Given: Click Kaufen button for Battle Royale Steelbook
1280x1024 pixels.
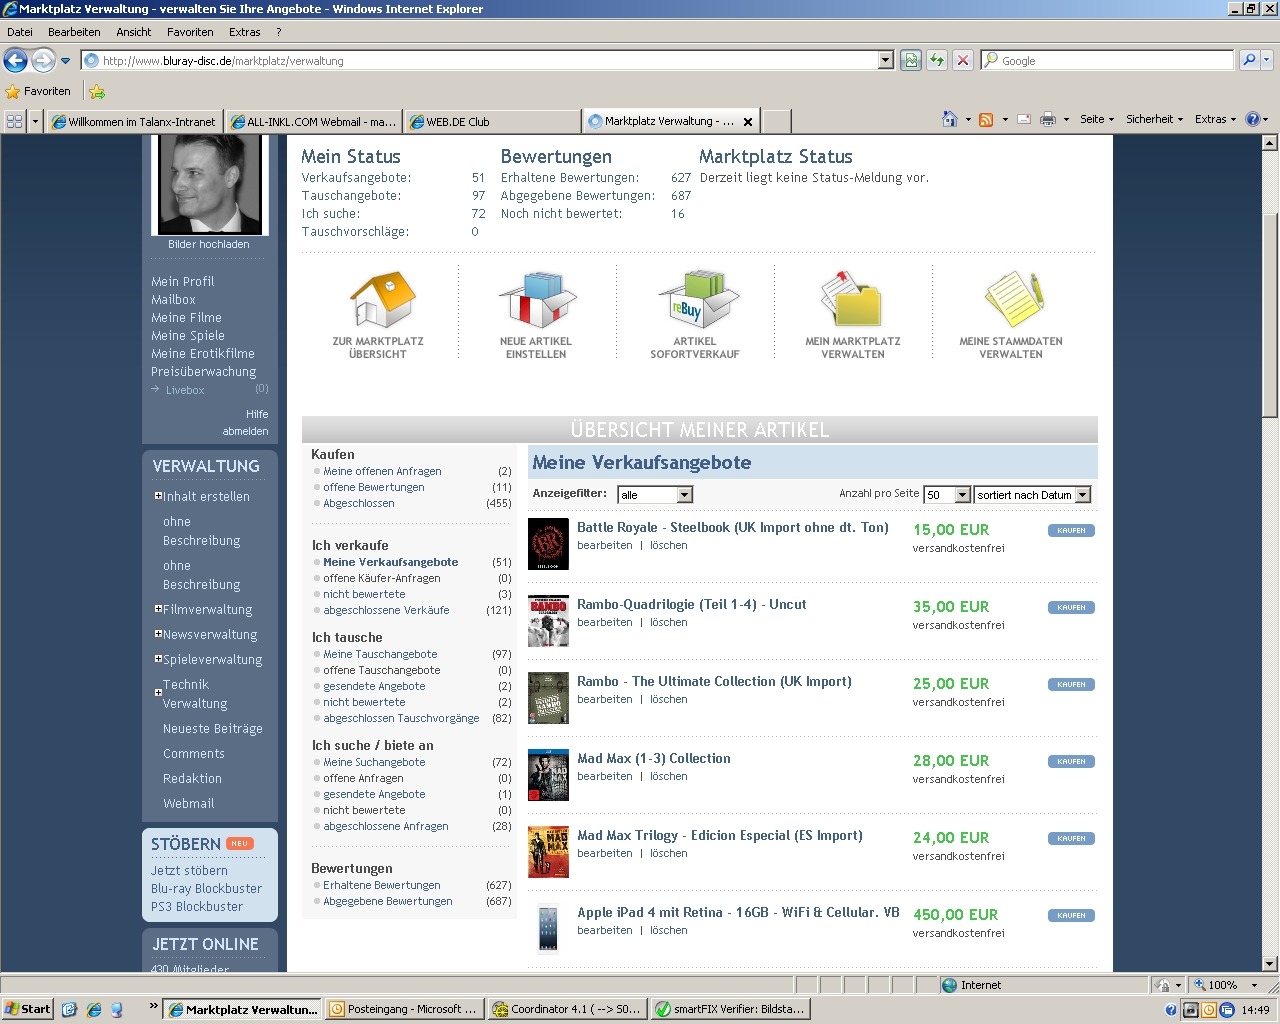Looking at the screenshot, I should pyautogui.click(x=1071, y=530).
